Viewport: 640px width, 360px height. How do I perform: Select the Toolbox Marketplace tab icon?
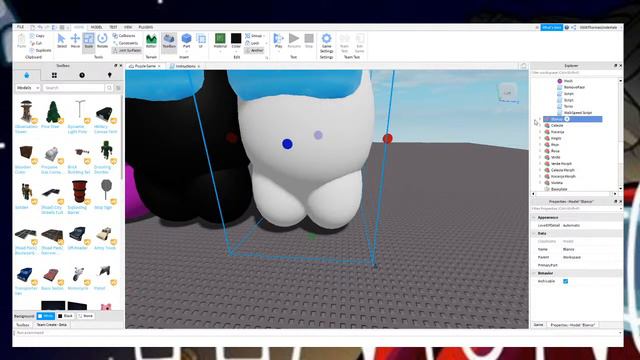[x=27, y=75]
